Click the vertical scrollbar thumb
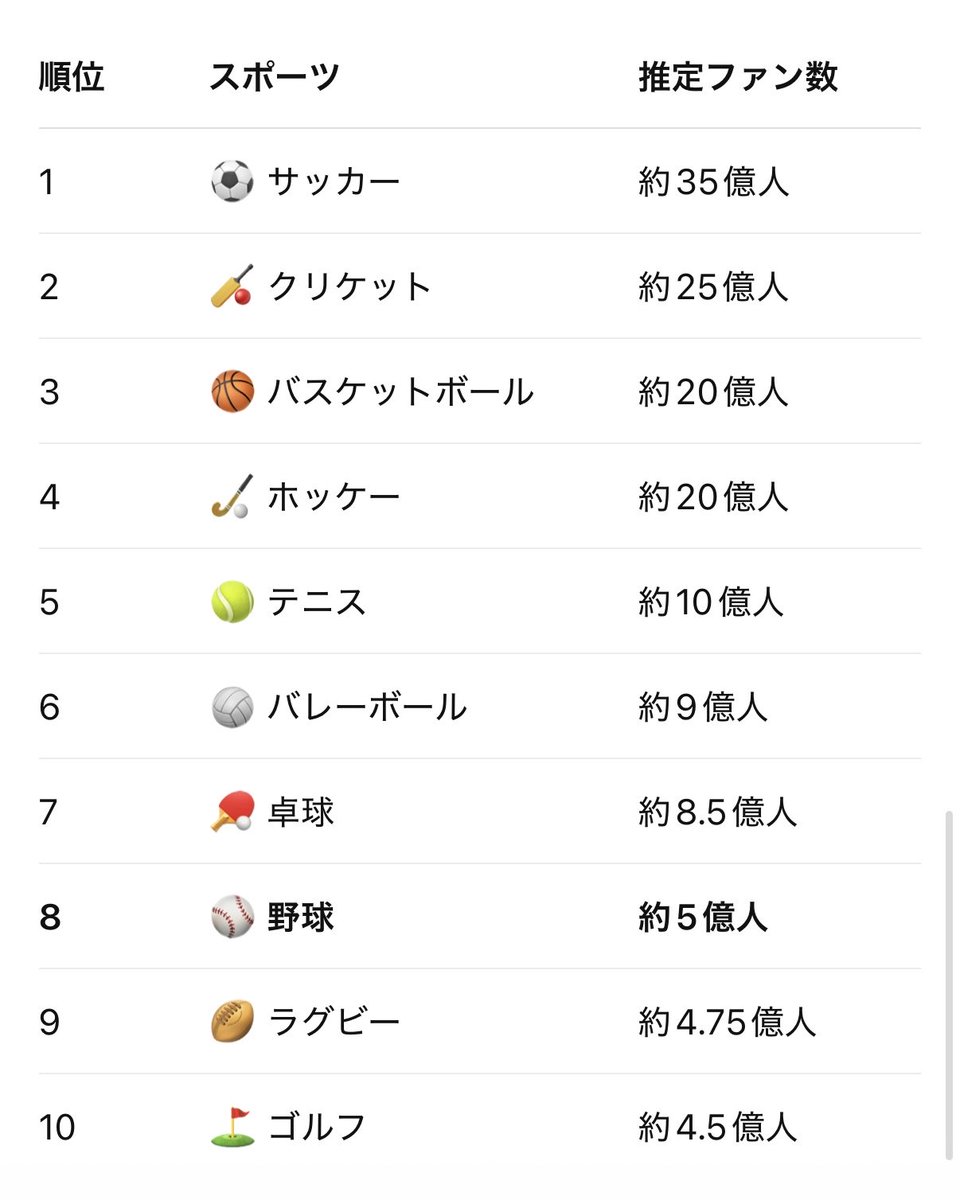This screenshot has height=1200, width=960. click(949, 985)
